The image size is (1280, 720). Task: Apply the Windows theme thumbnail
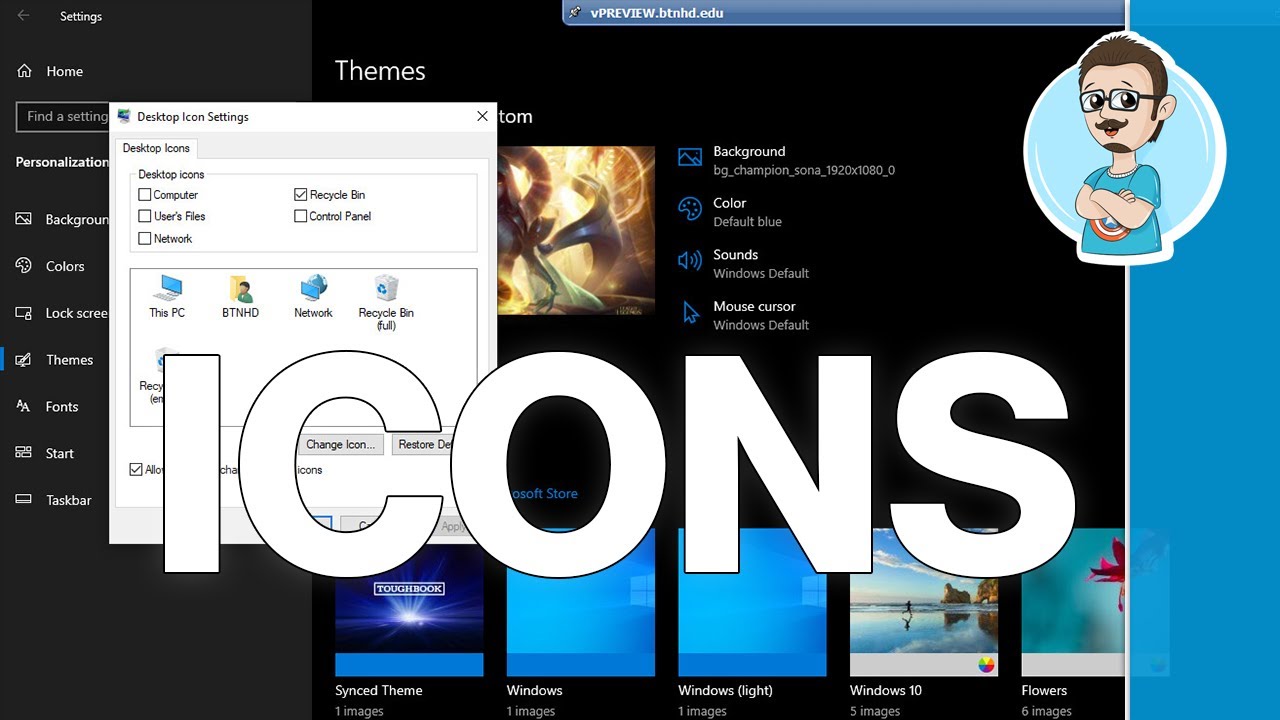click(x=581, y=602)
